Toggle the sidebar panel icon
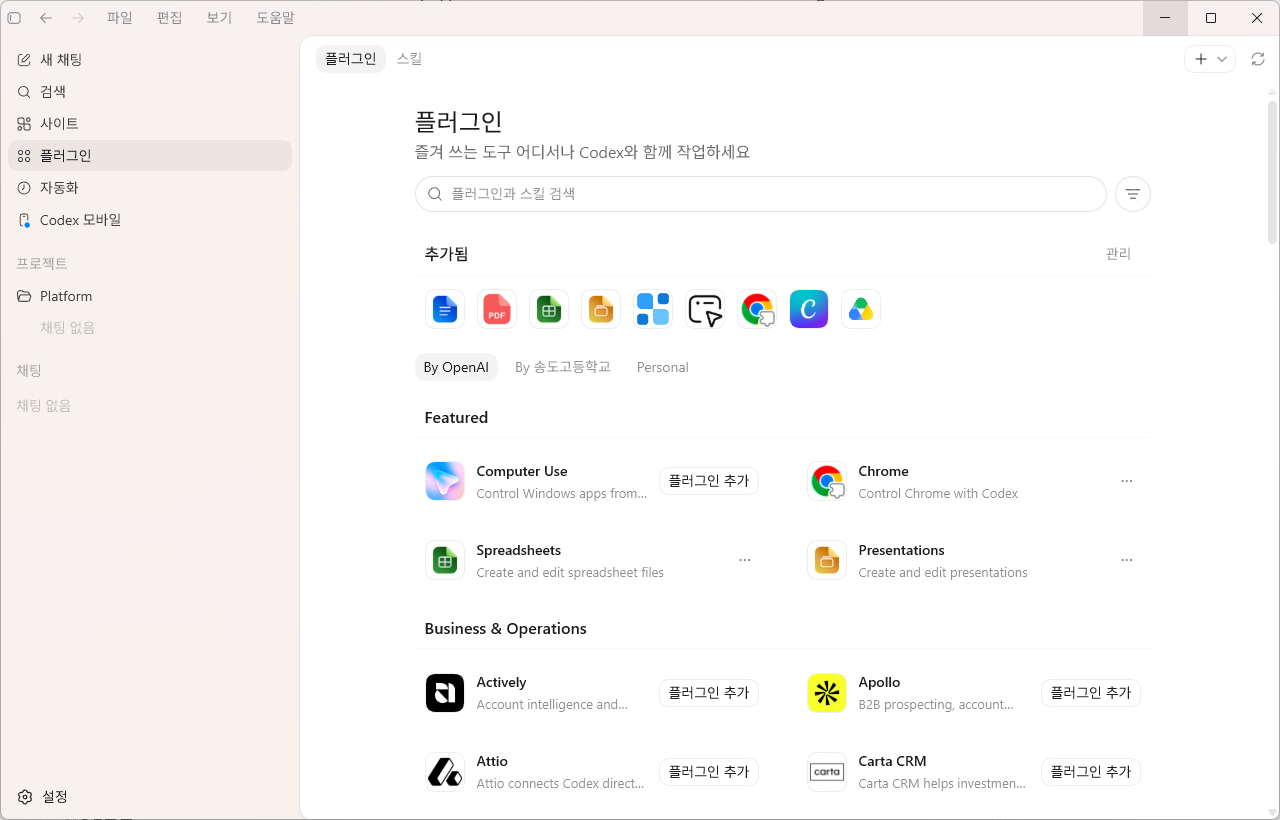This screenshot has height=820, width=1280. tap(14, 18)
